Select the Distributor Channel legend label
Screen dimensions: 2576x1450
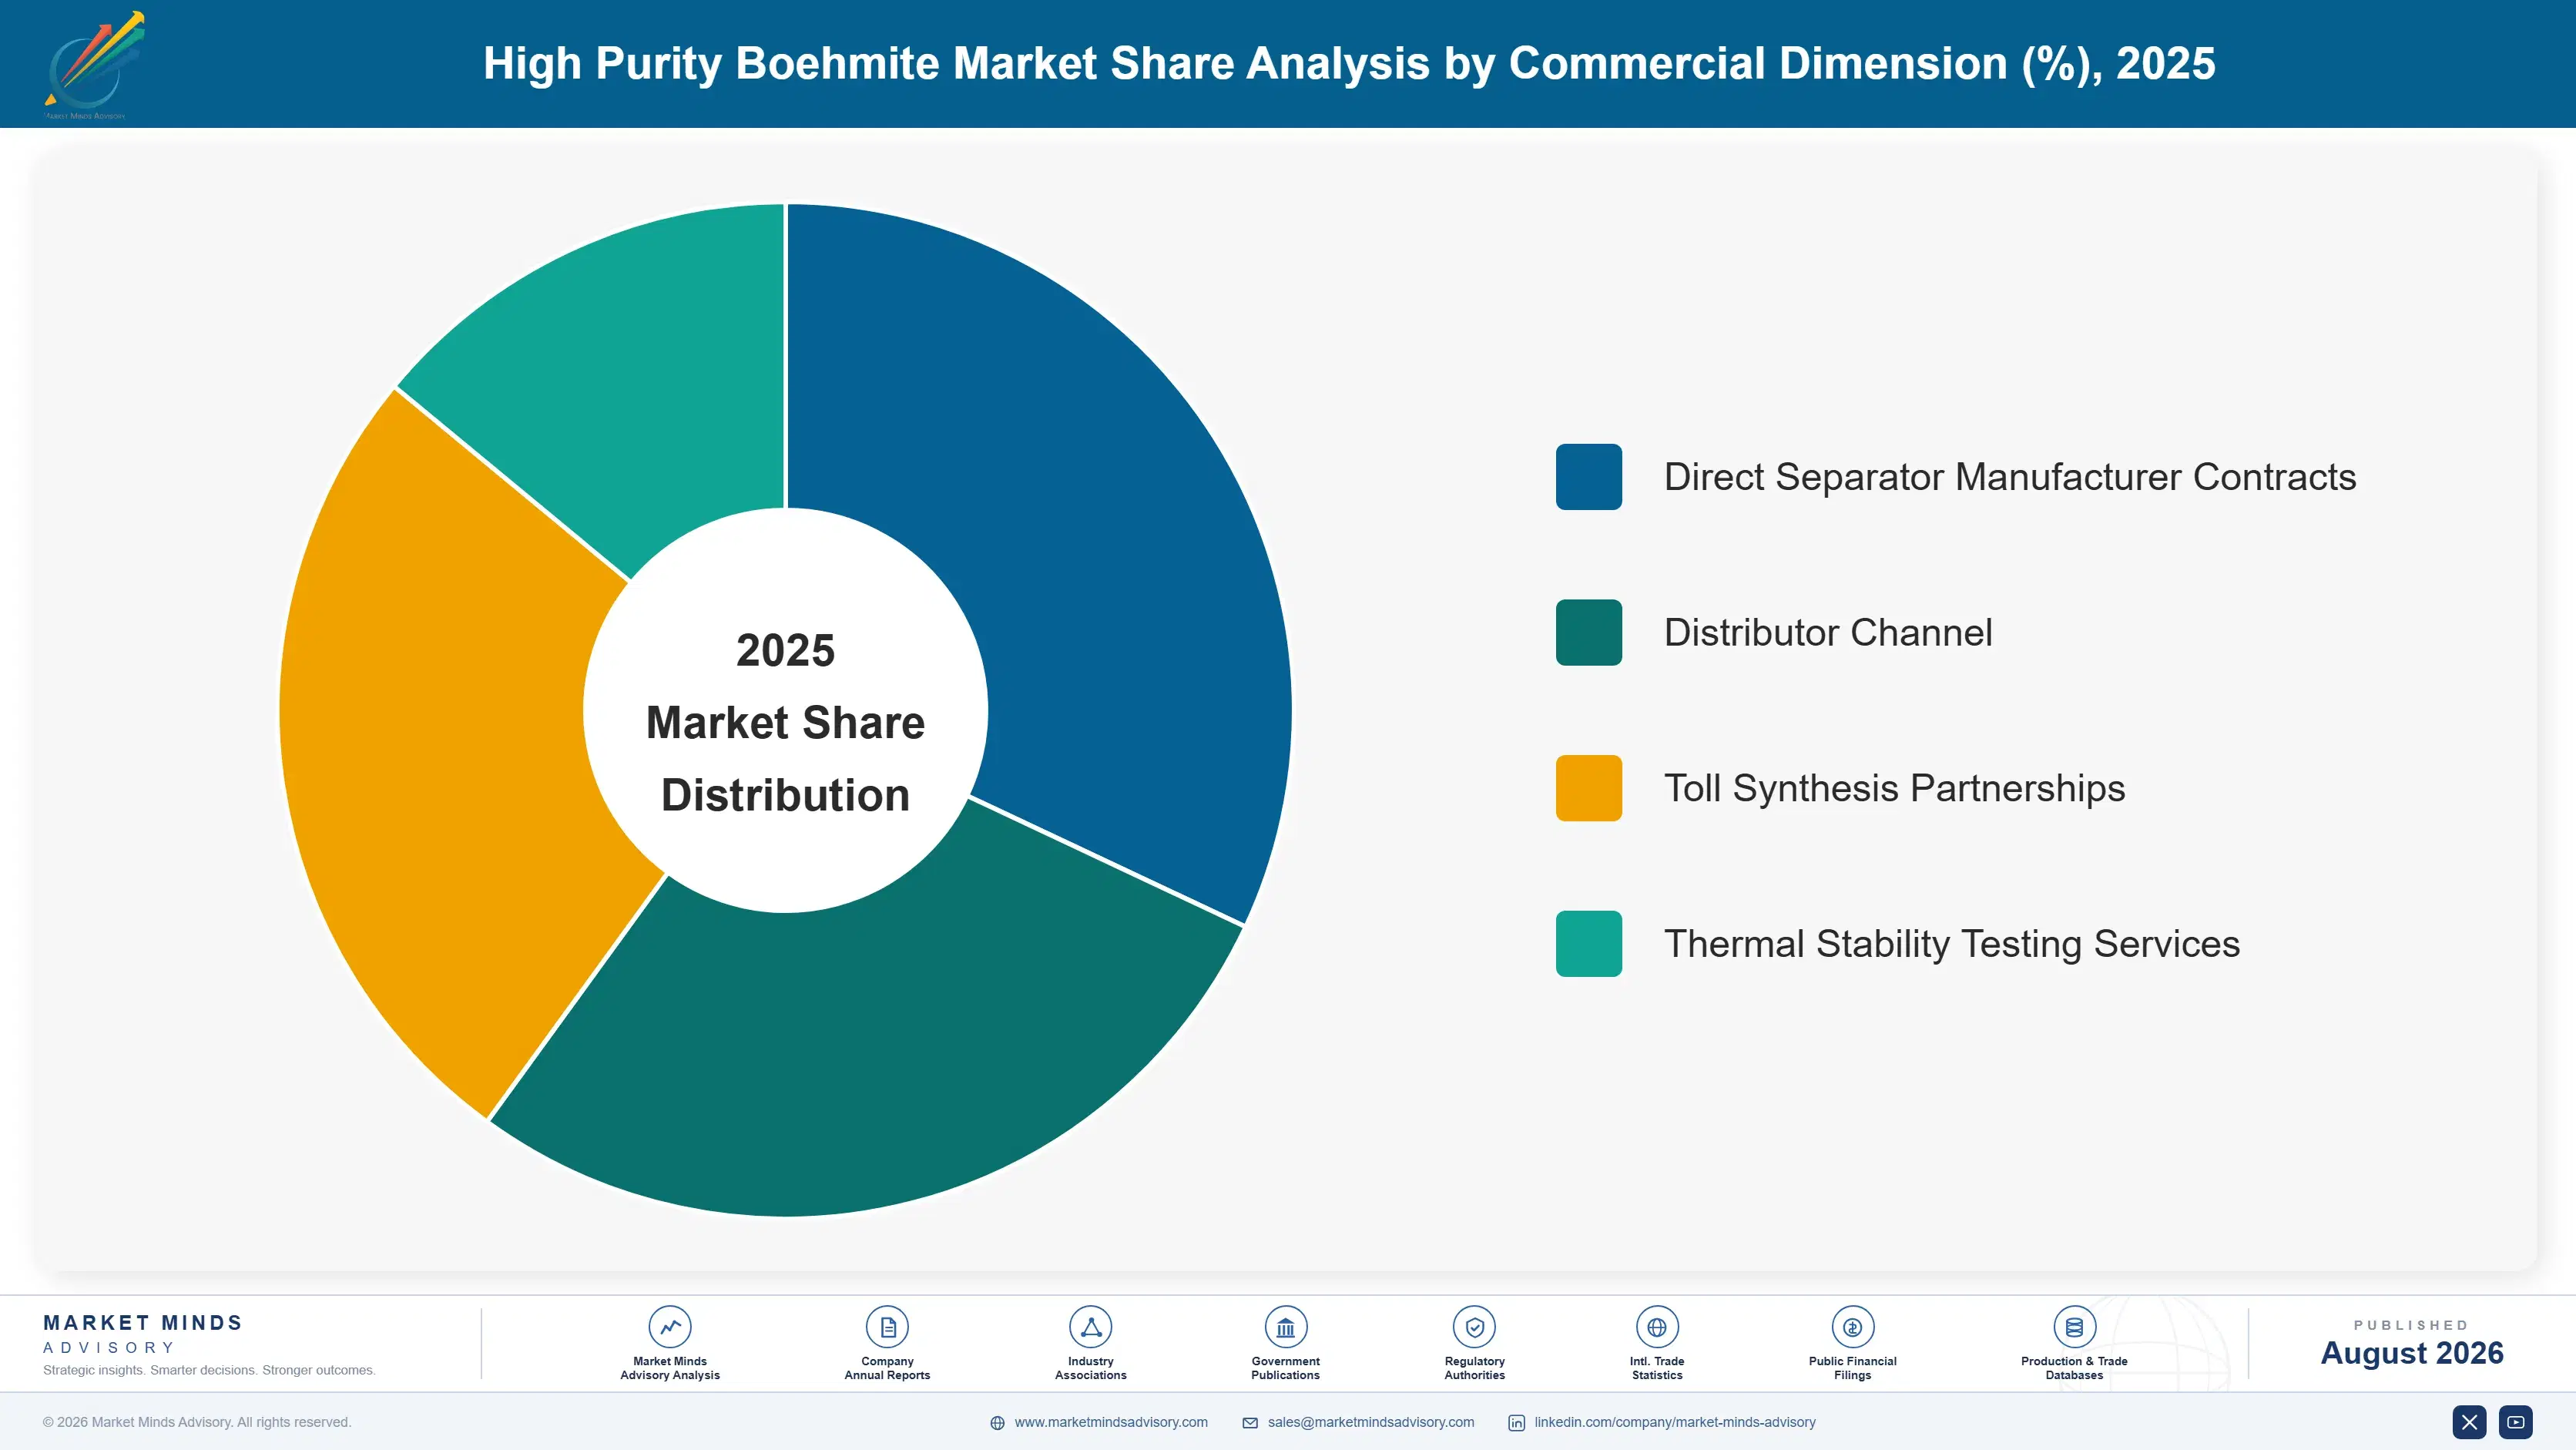click(x=1828, y=632)
